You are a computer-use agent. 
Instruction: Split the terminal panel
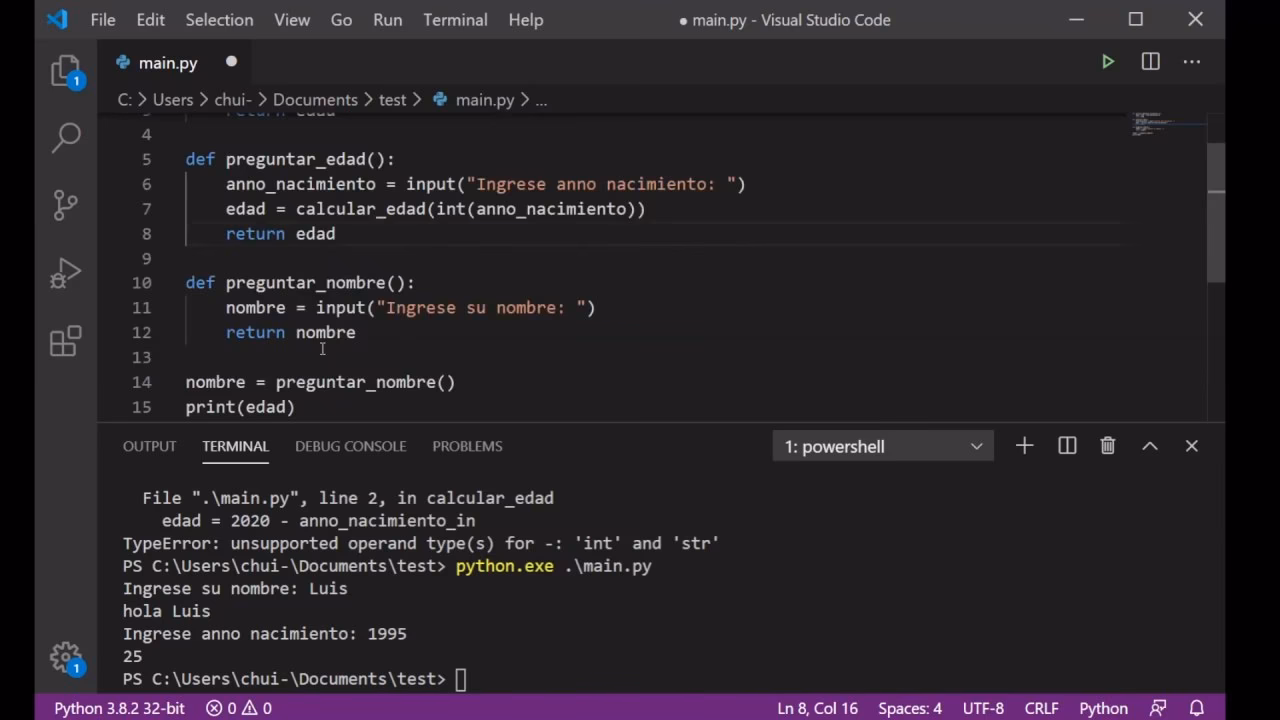[x=1067, y=446]
